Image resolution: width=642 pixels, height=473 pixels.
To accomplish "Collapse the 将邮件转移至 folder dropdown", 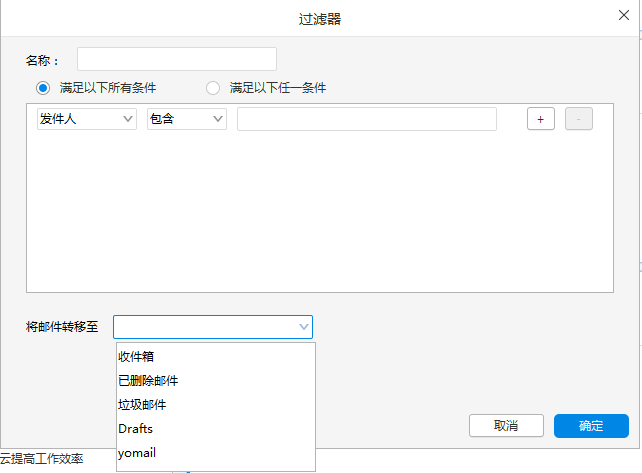I will (x=303, y=327).
